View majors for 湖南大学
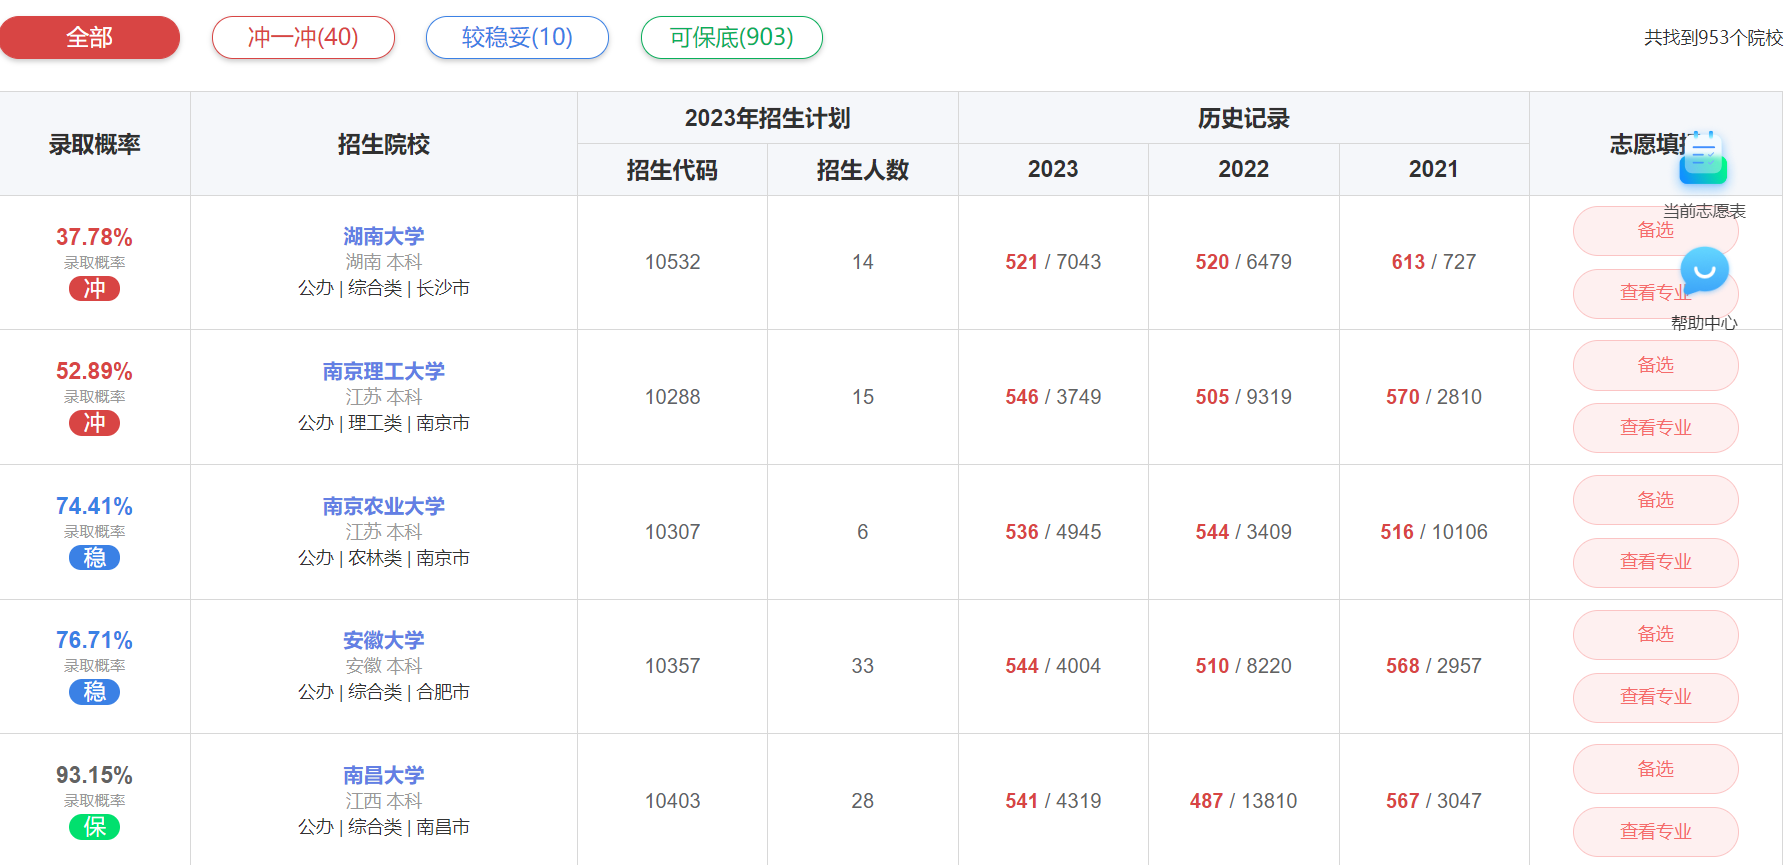The width and height of the screenshot is (1786, 865). [1655, 293]
